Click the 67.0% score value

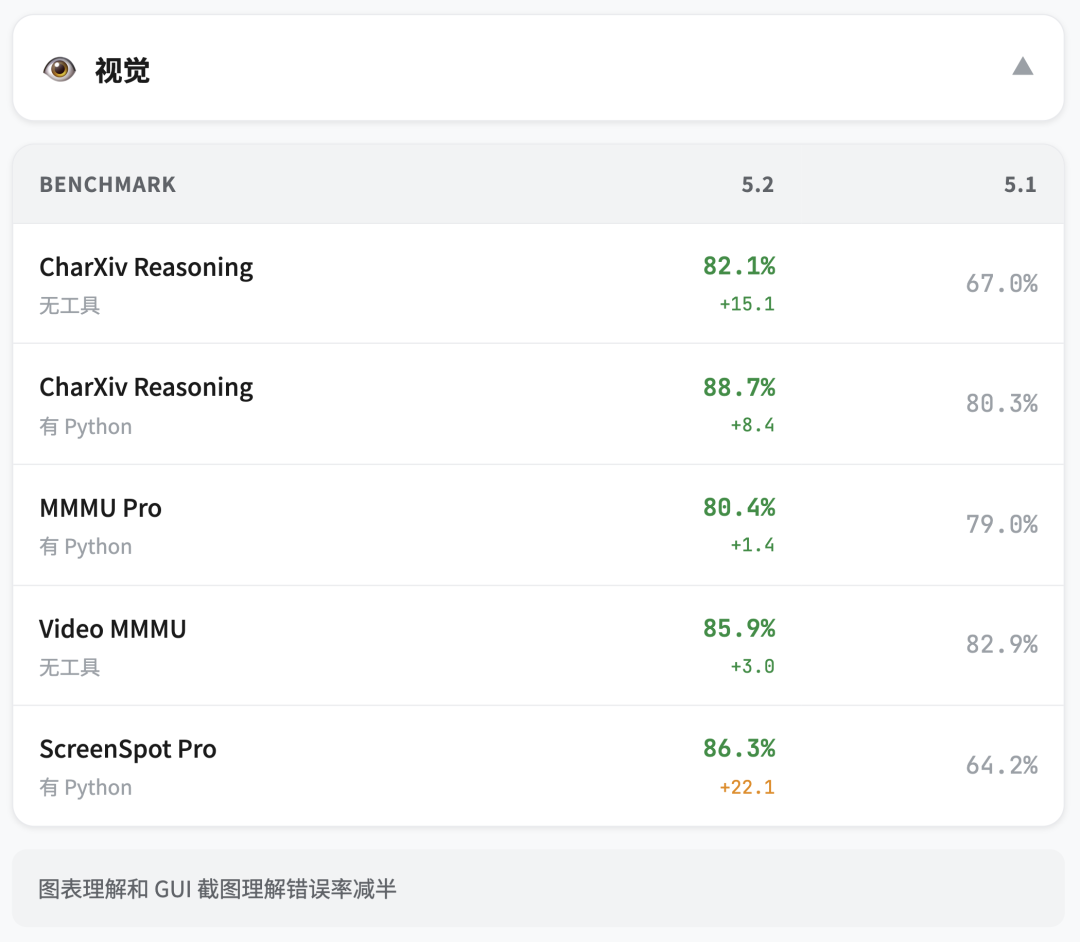[x=1001, y=283]
